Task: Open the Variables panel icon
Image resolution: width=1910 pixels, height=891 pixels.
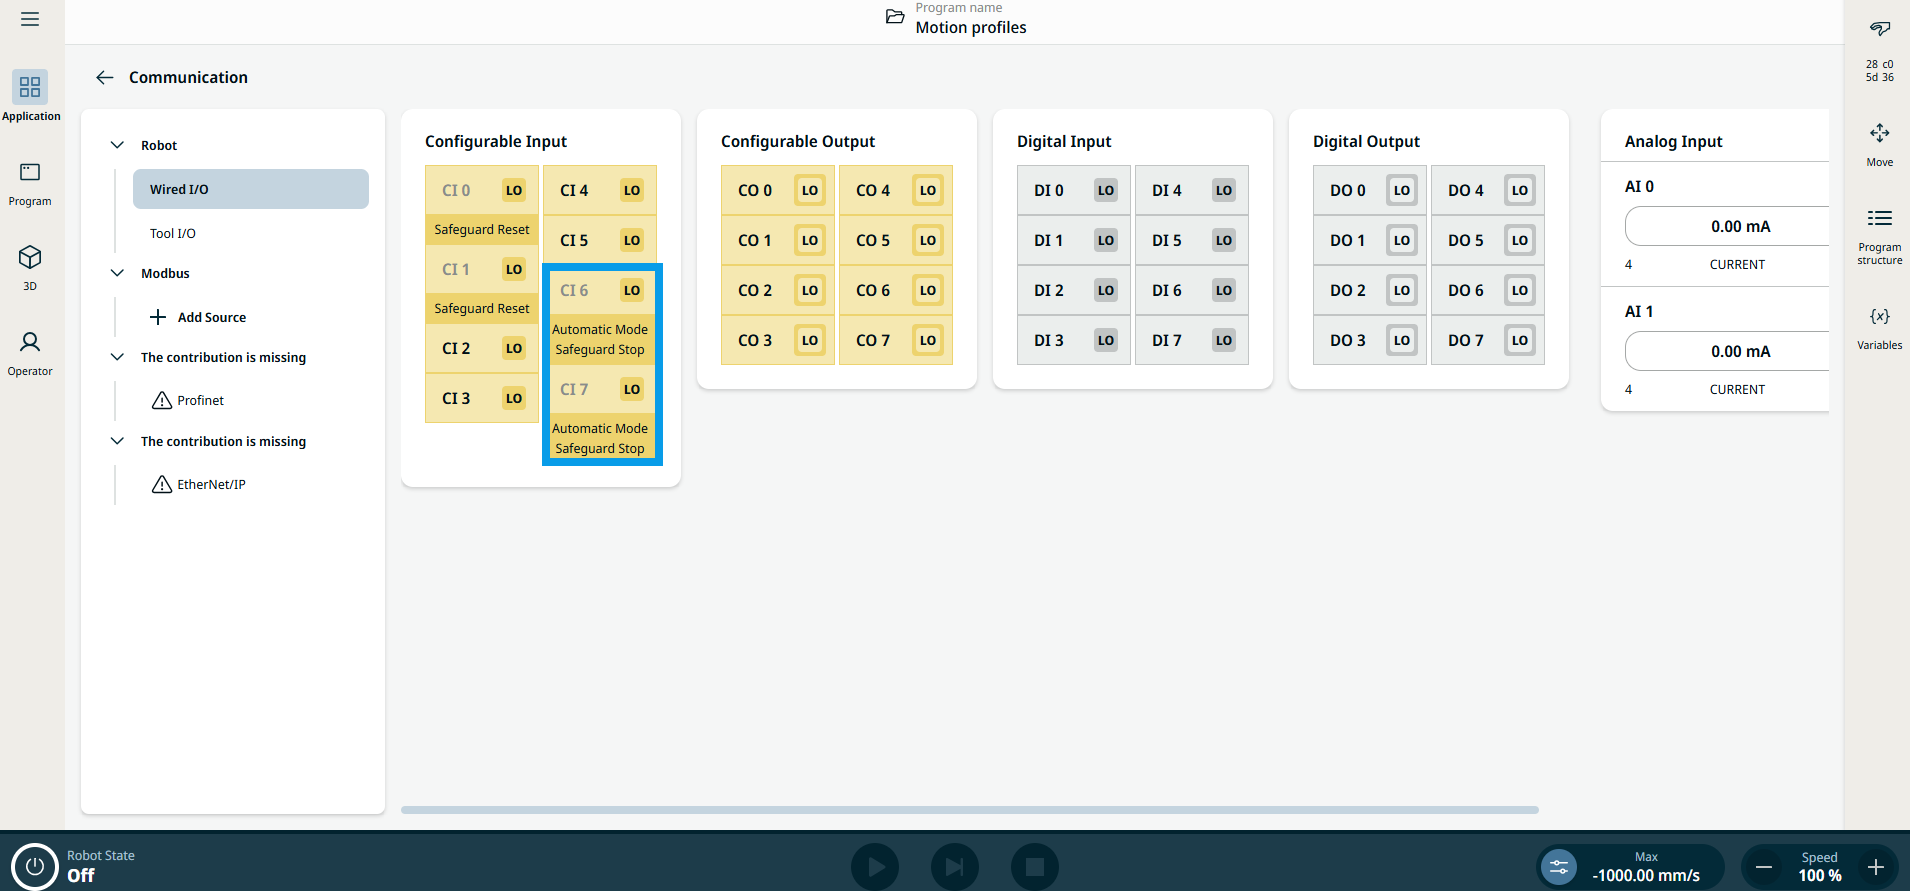Action: (1879, 317)
